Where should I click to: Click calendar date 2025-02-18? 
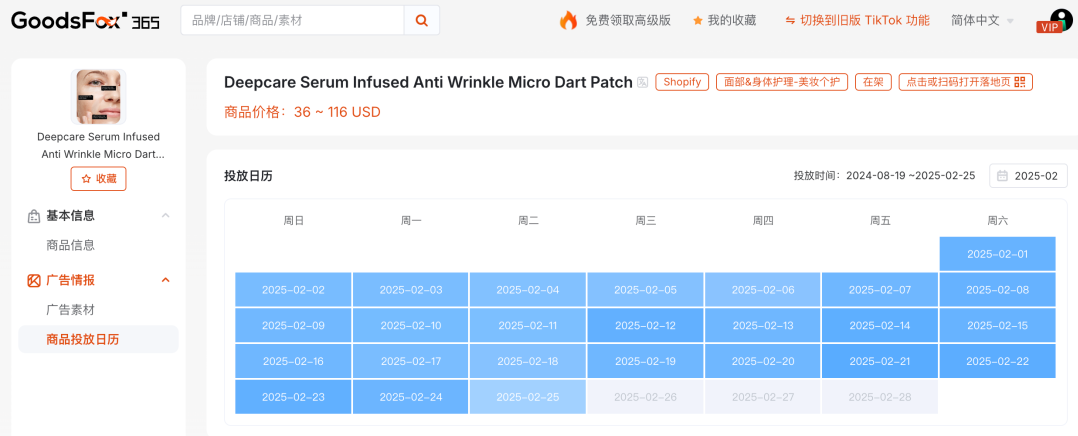coord(527,361)
